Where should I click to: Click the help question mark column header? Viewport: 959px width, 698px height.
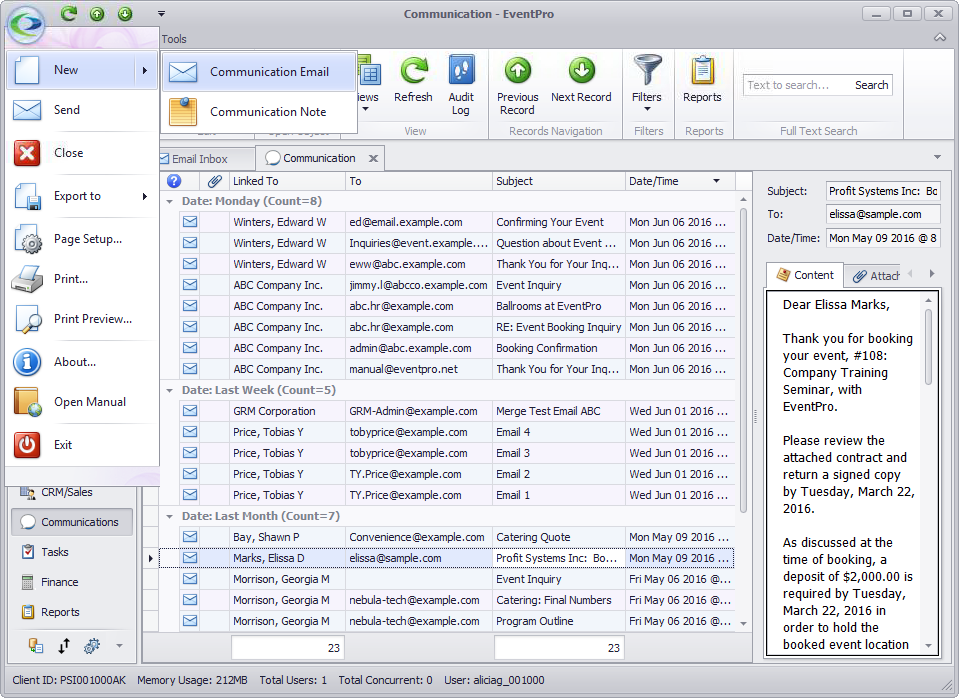tap(174, 181)
